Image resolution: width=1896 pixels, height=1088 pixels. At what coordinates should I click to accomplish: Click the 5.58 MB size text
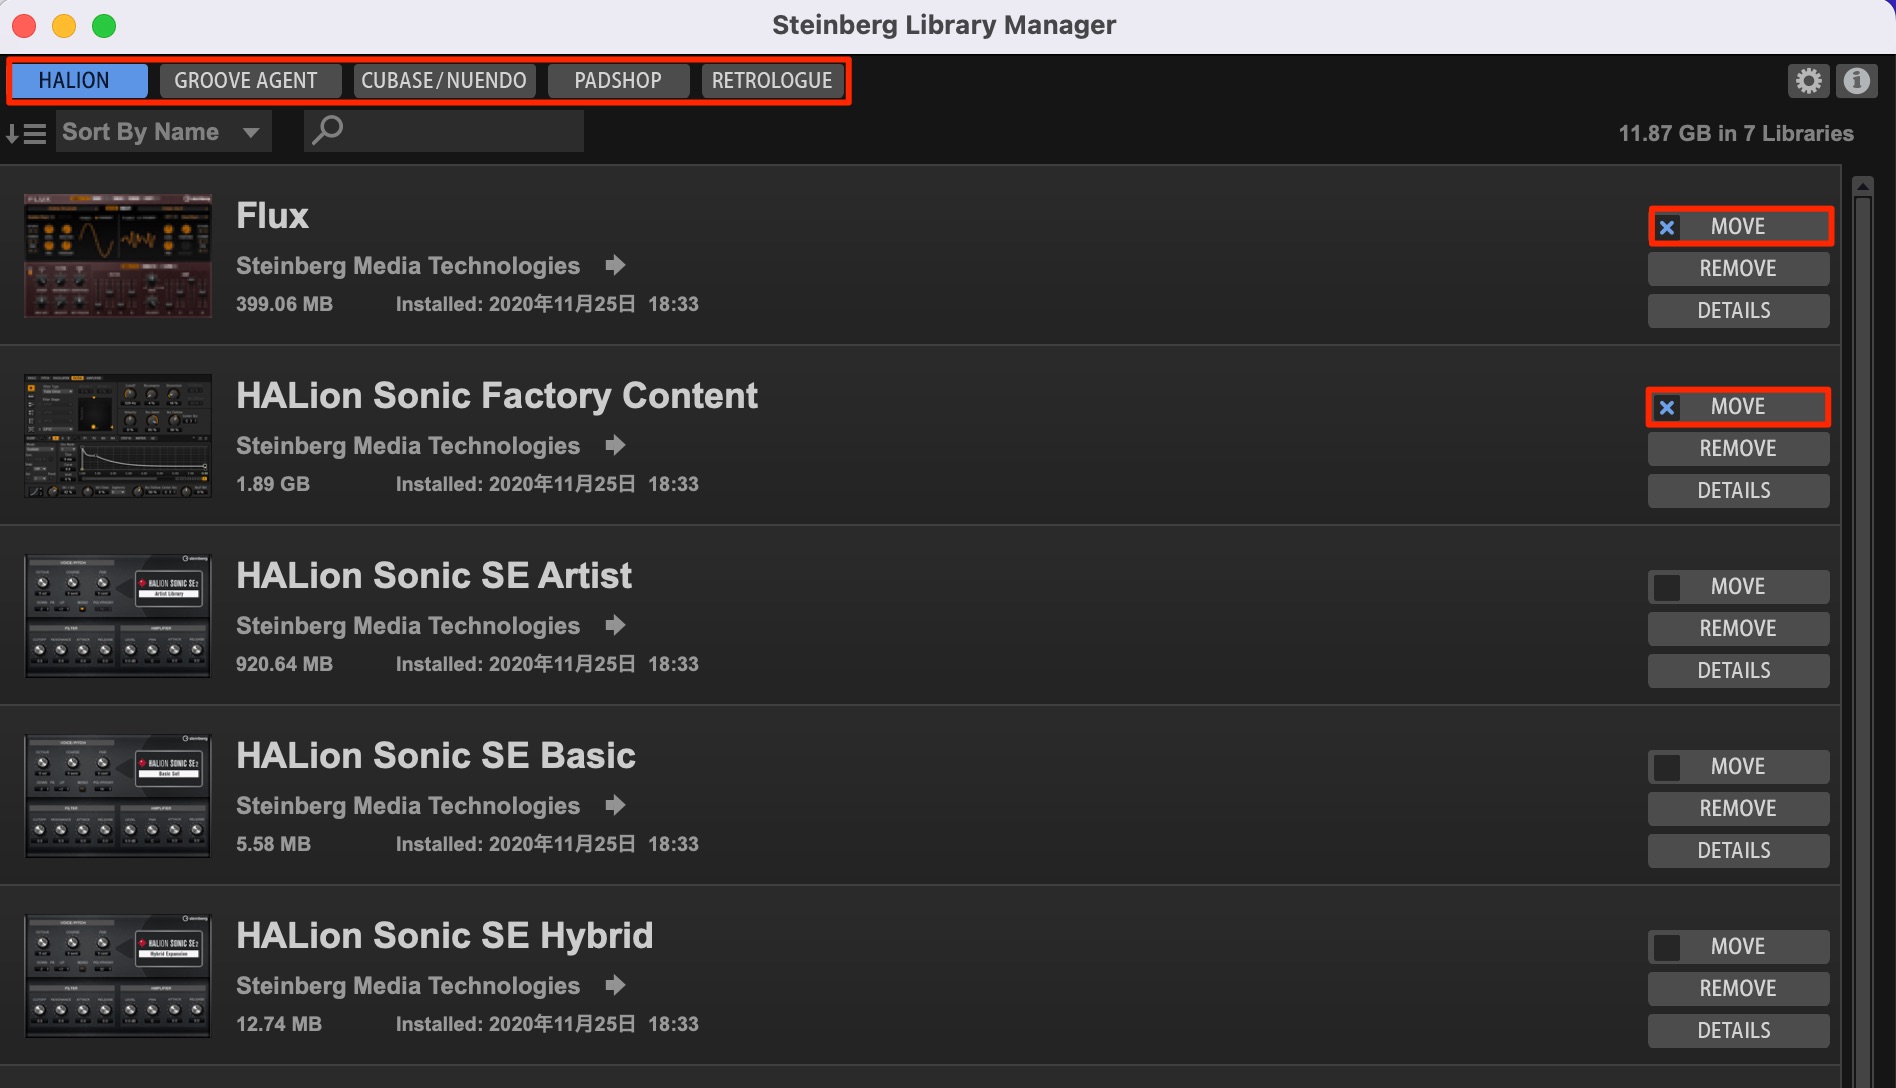[273, 844]
